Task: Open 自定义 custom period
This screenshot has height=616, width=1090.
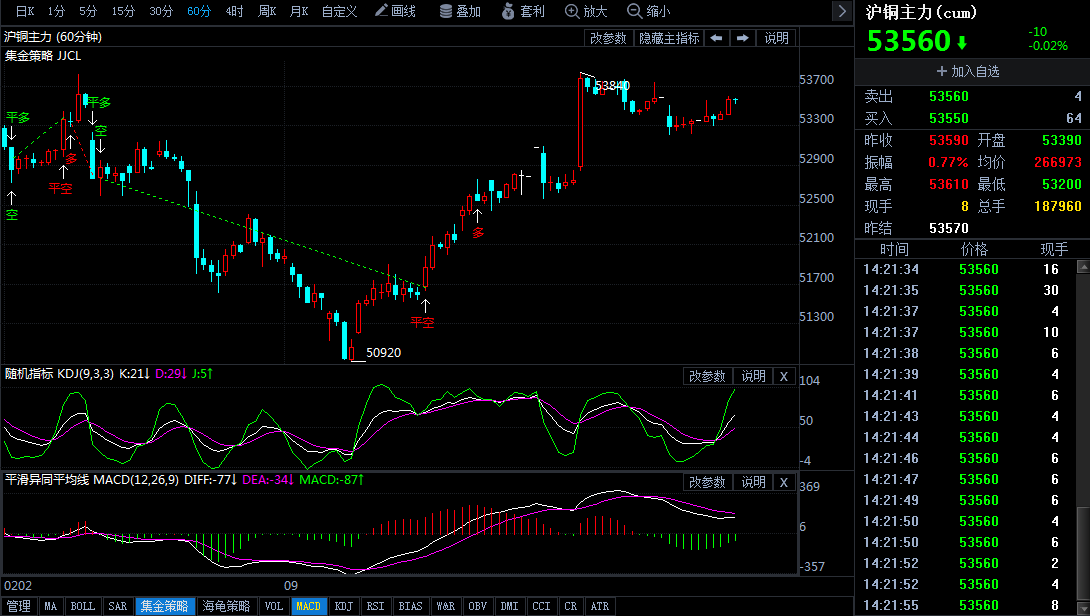Action: pos(339,11)
